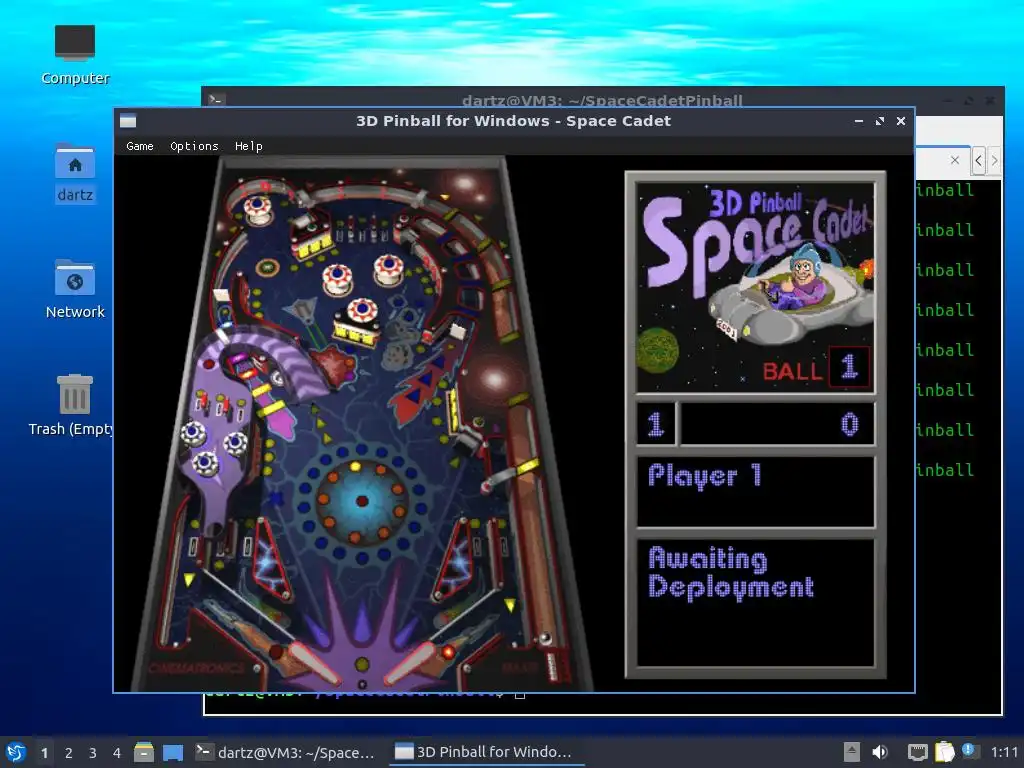Image resolution: width=1024 pixels, height=768 pixels.
Task: Click the 'Awaiting Deployment' message text
Action: click(731, 573)
